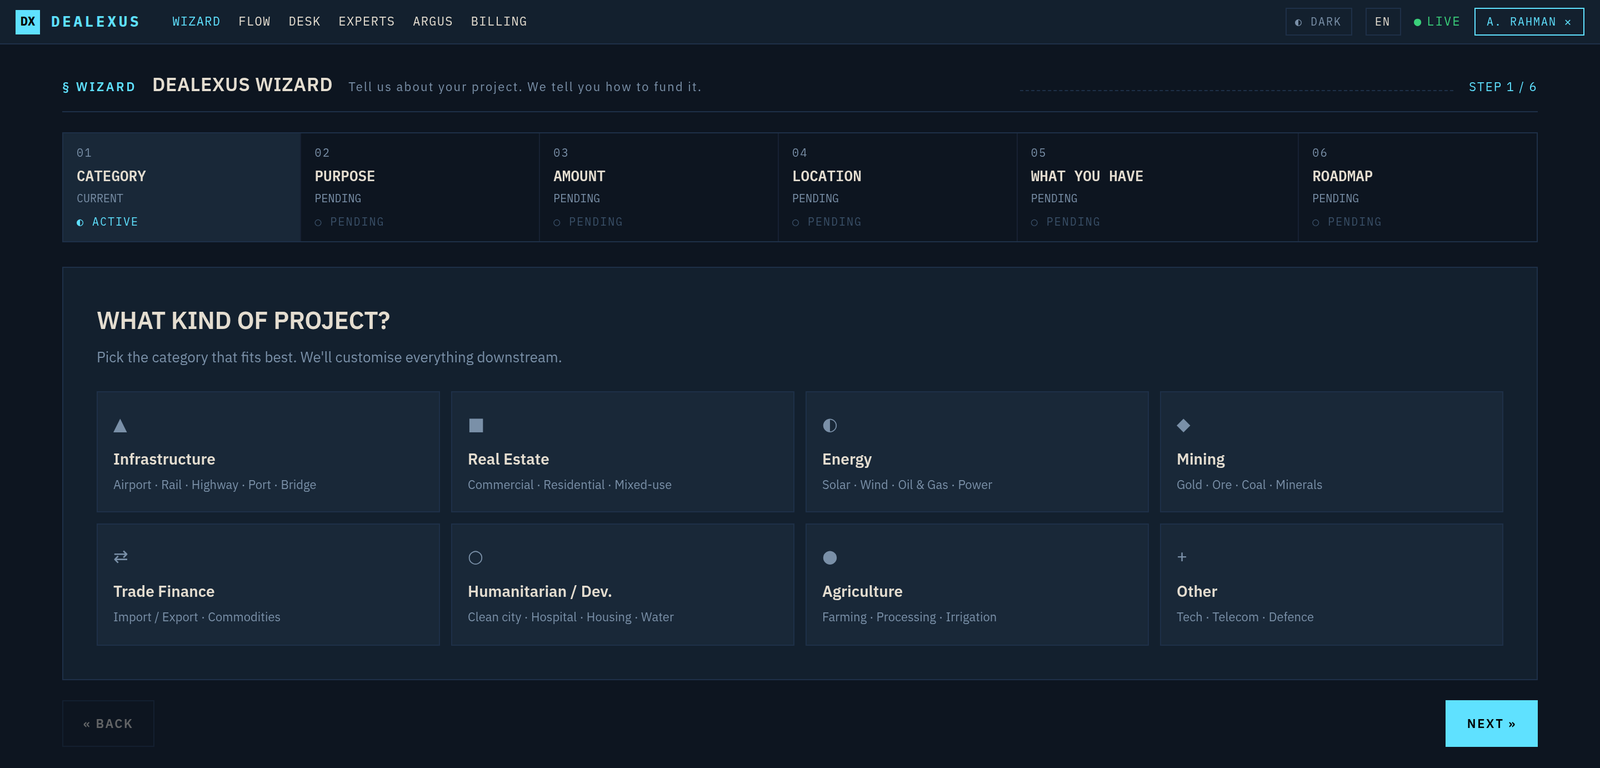Screen dimensions: 1600x768
Task: Choose the Humanitarian / Dev. category title
Action: (x=540, y=591)
